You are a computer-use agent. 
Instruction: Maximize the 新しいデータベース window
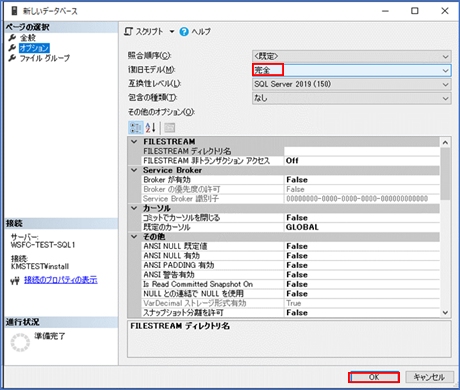[x=415, y=11]
